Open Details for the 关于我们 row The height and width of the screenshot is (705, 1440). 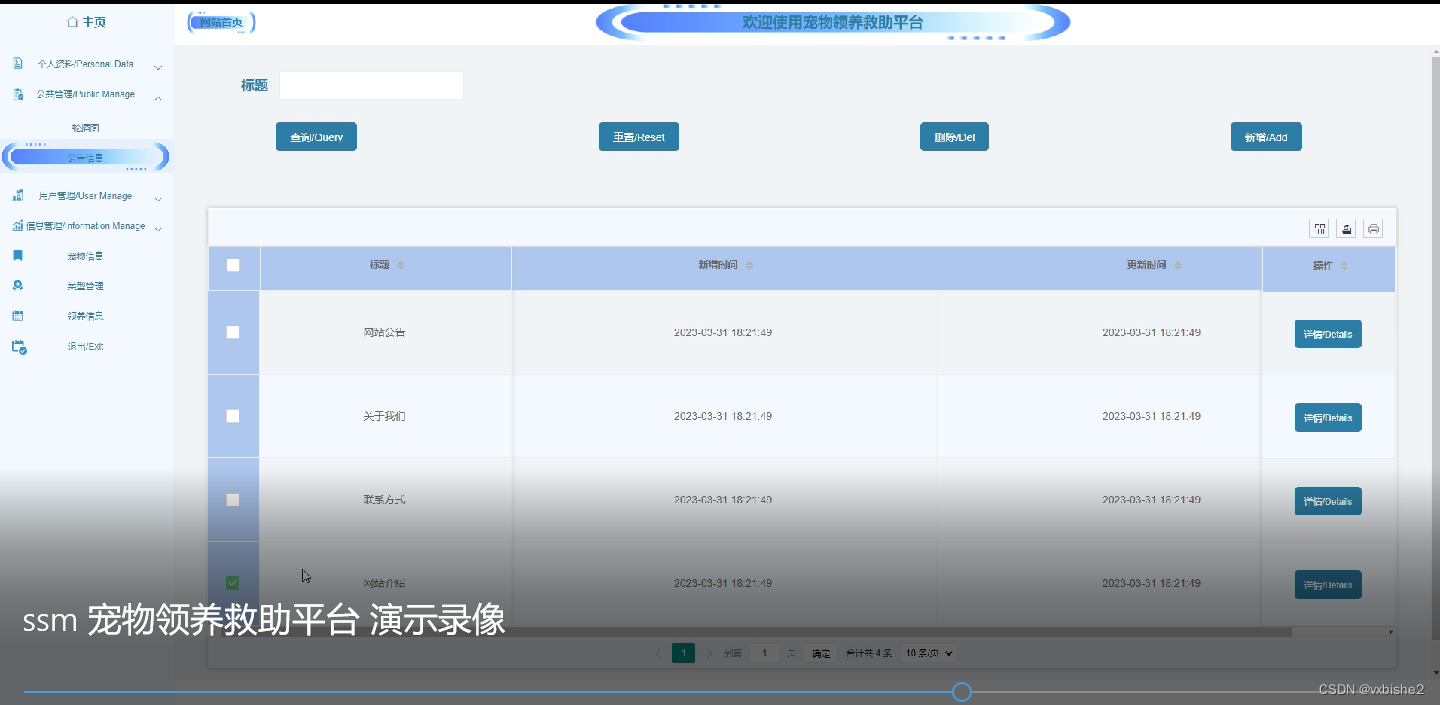(x=1328, y=418)
